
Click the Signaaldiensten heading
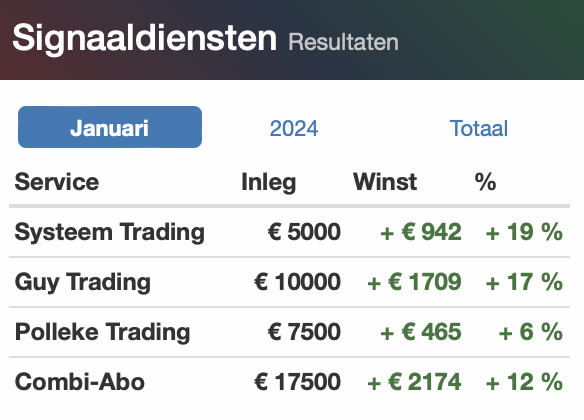[145, 38]
